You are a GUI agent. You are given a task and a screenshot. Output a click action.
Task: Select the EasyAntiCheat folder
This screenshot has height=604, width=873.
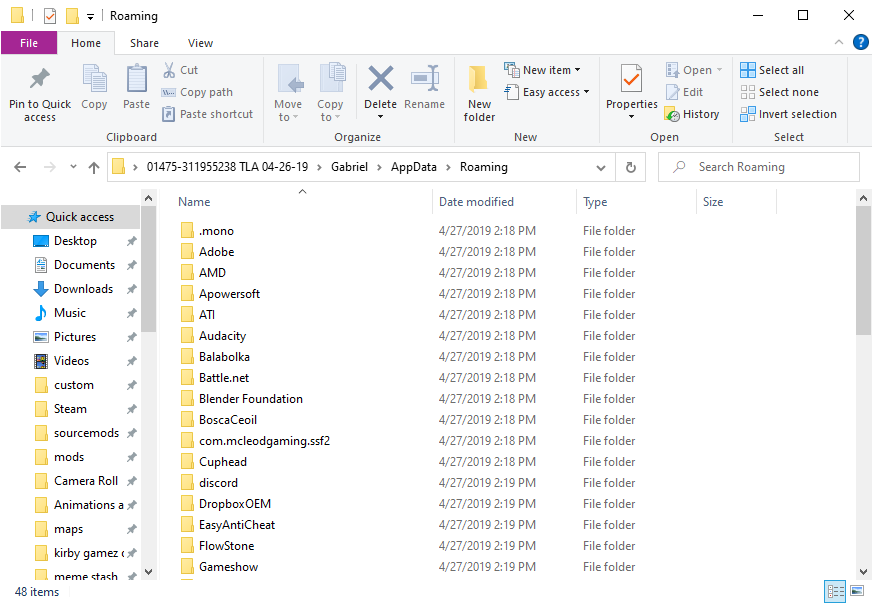pos(237,525)
